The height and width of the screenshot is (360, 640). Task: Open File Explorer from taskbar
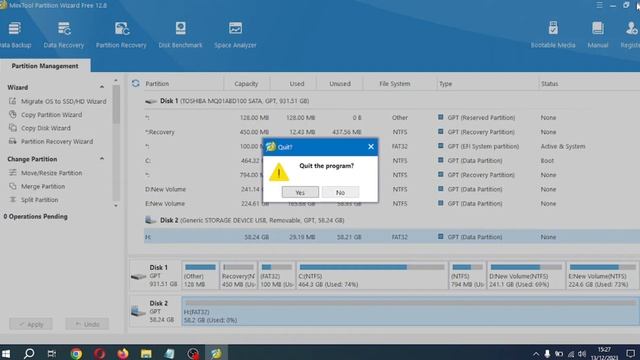pyautogui.click(x=146, y=353)
